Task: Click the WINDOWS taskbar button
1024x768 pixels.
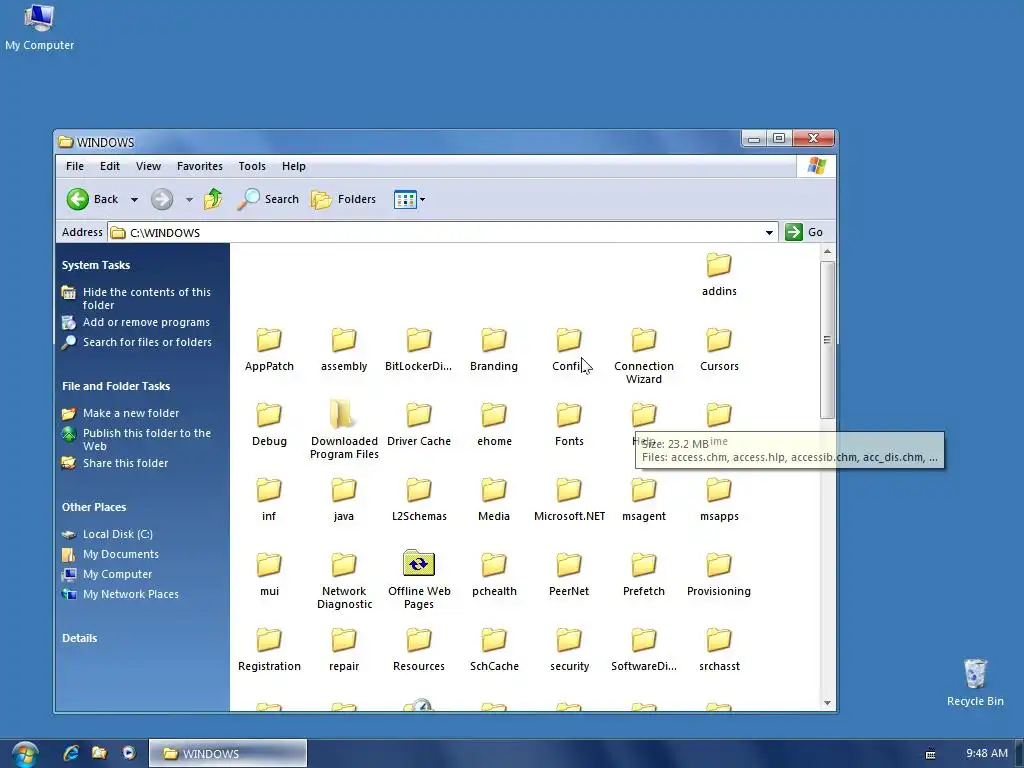Action: (x=228, y=754)
